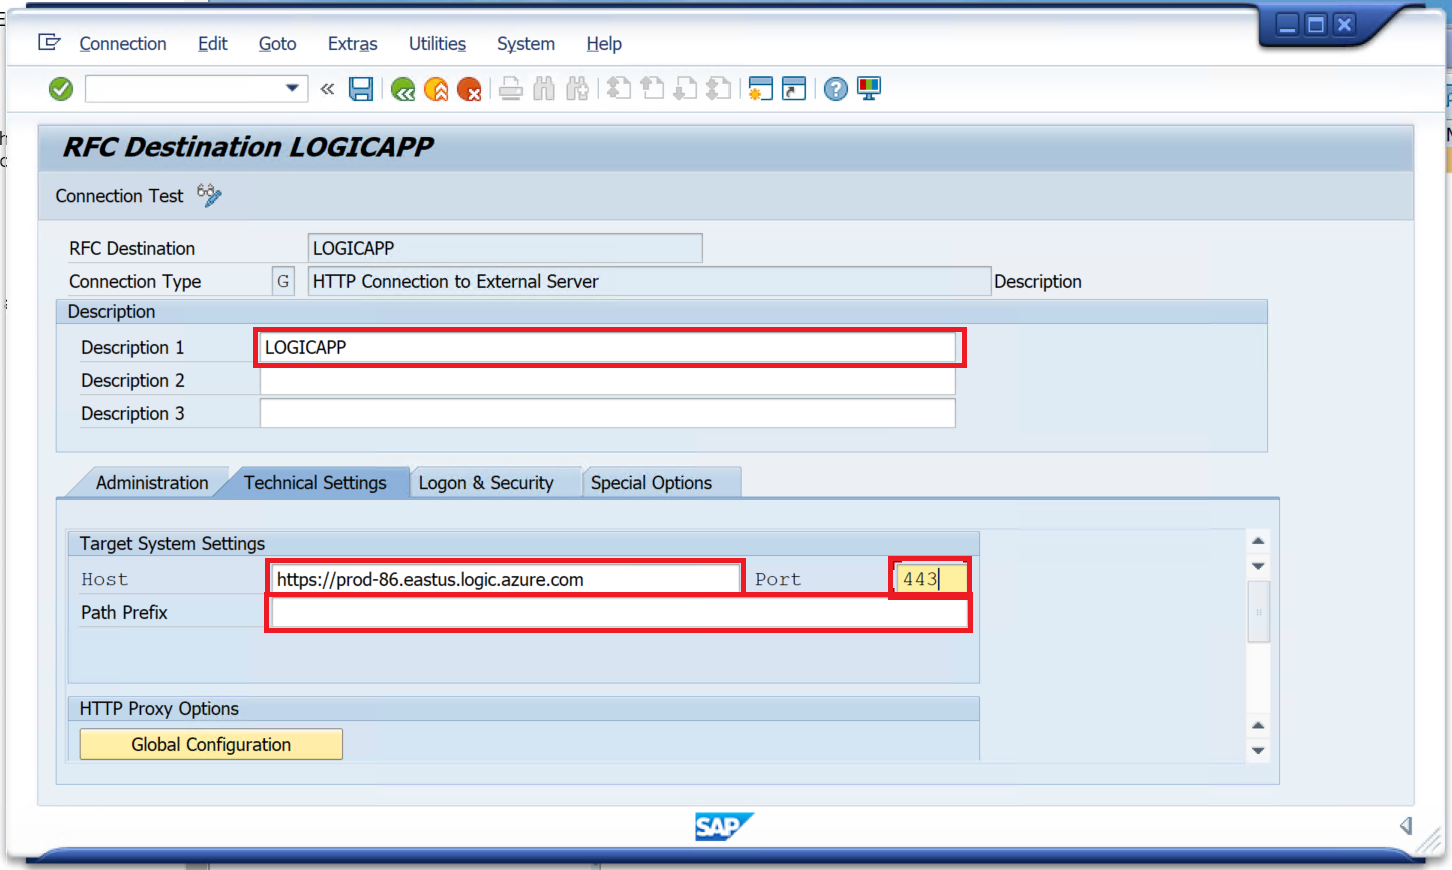Click the Global Configuration button

tap(211, 744)
